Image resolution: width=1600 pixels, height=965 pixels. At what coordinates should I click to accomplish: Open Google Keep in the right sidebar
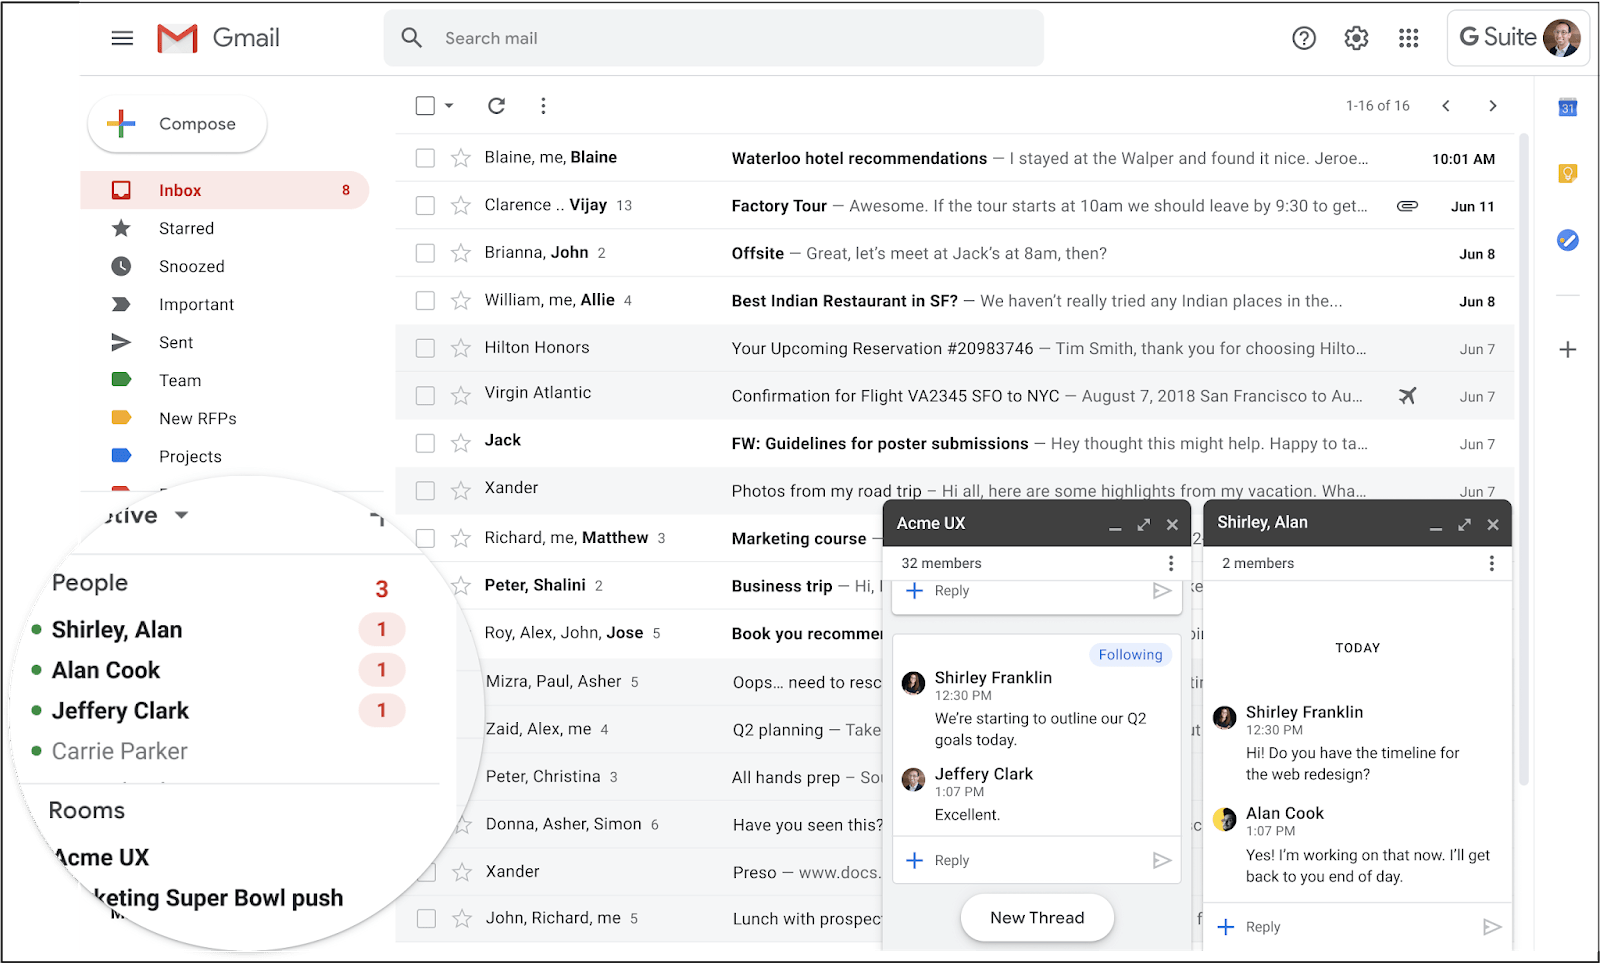pyautogui.click(x=1568, y=172)
